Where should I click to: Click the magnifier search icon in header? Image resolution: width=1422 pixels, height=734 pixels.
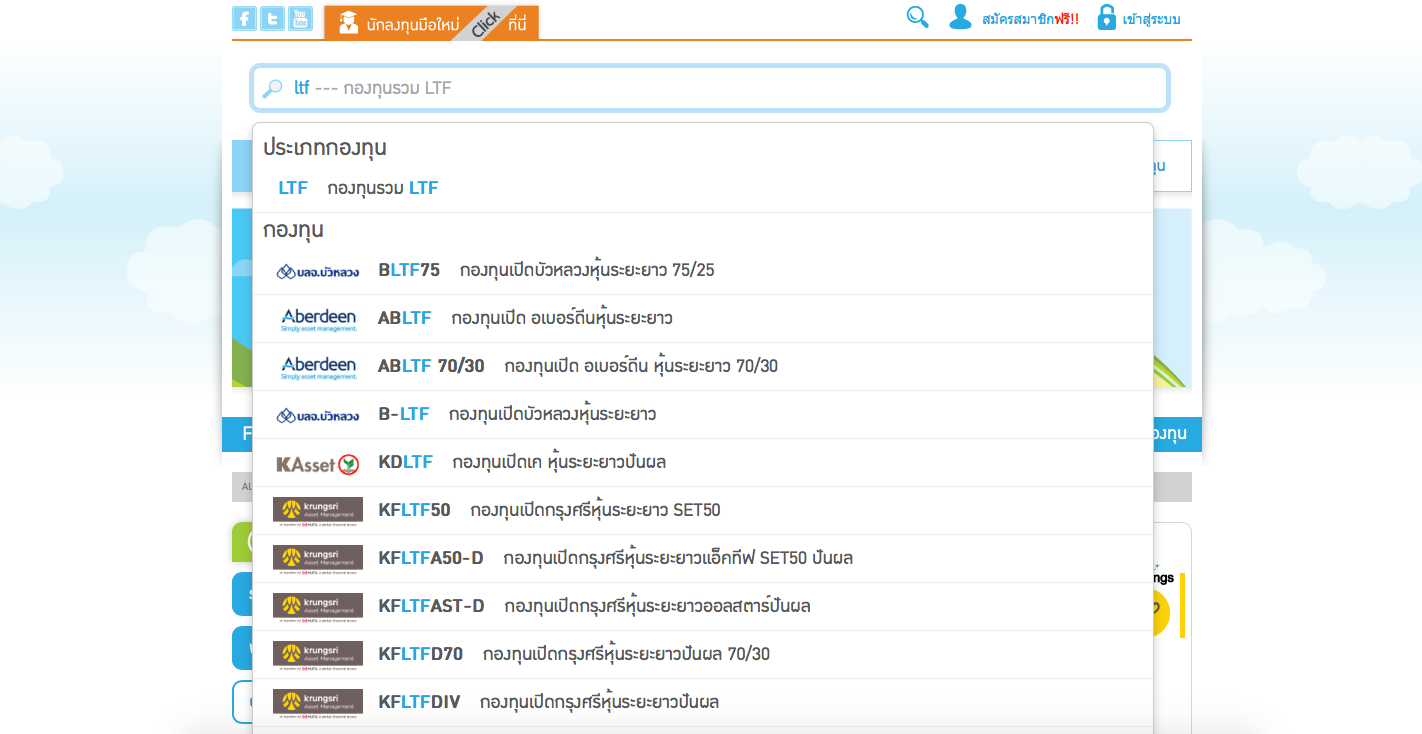[917, 17]
